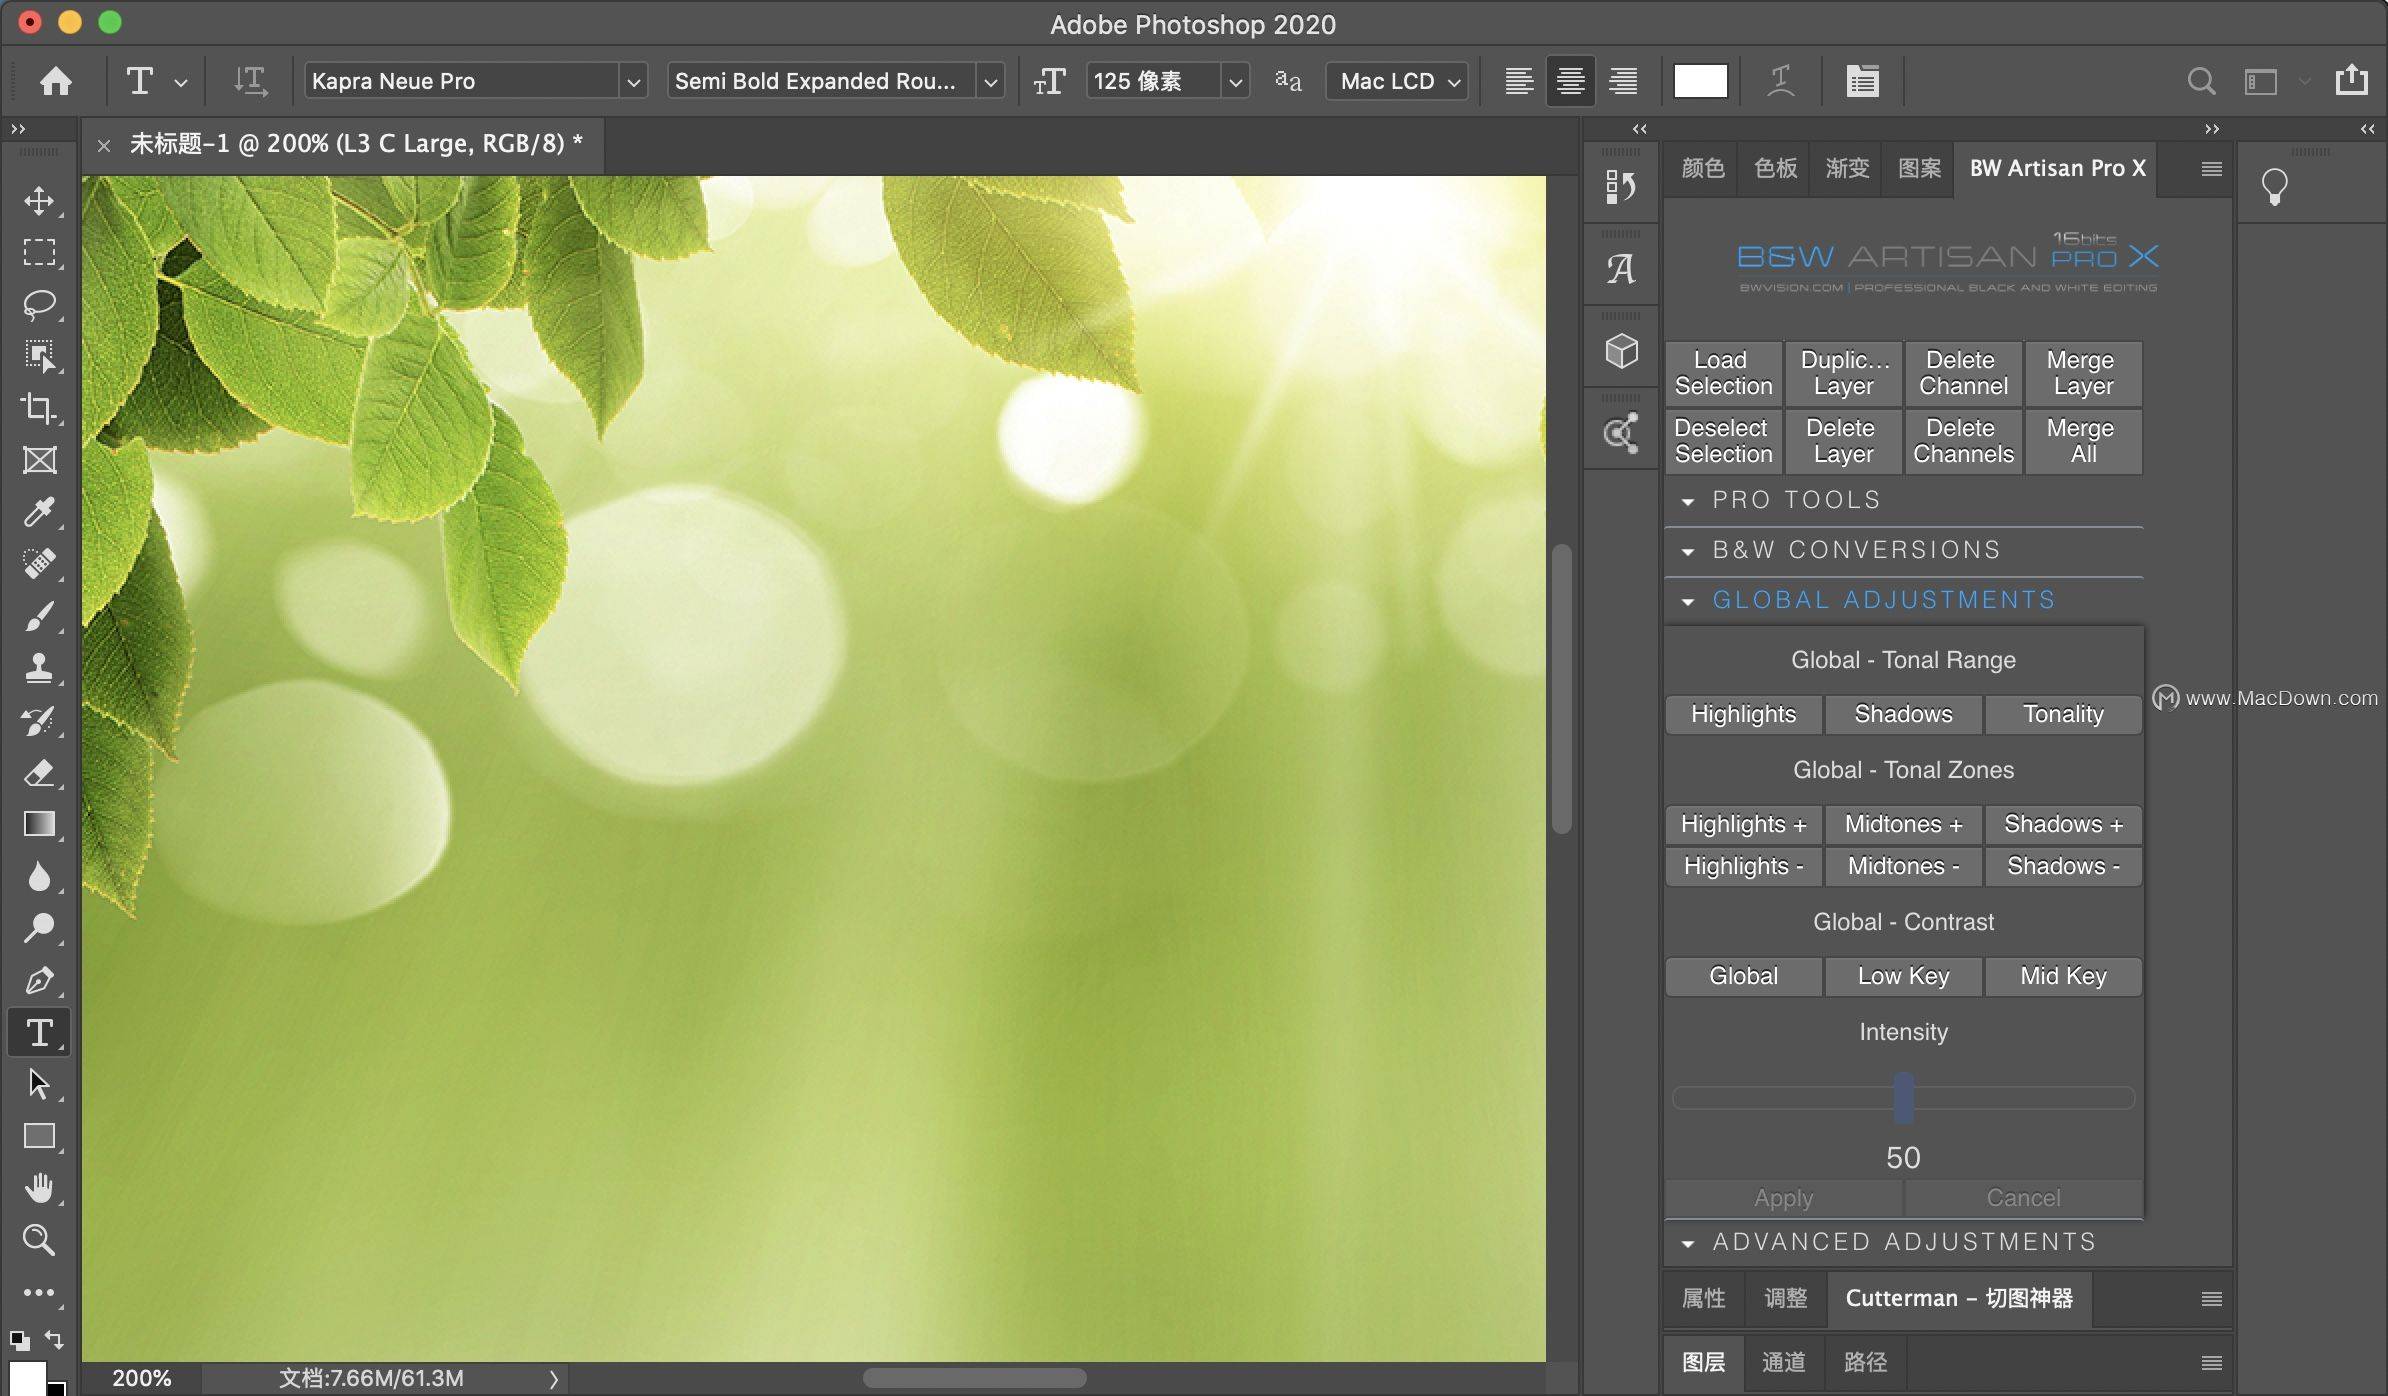This screenshot has width=2388, height=1396.
Task: Select the Dodge tool
Action: 39,928
